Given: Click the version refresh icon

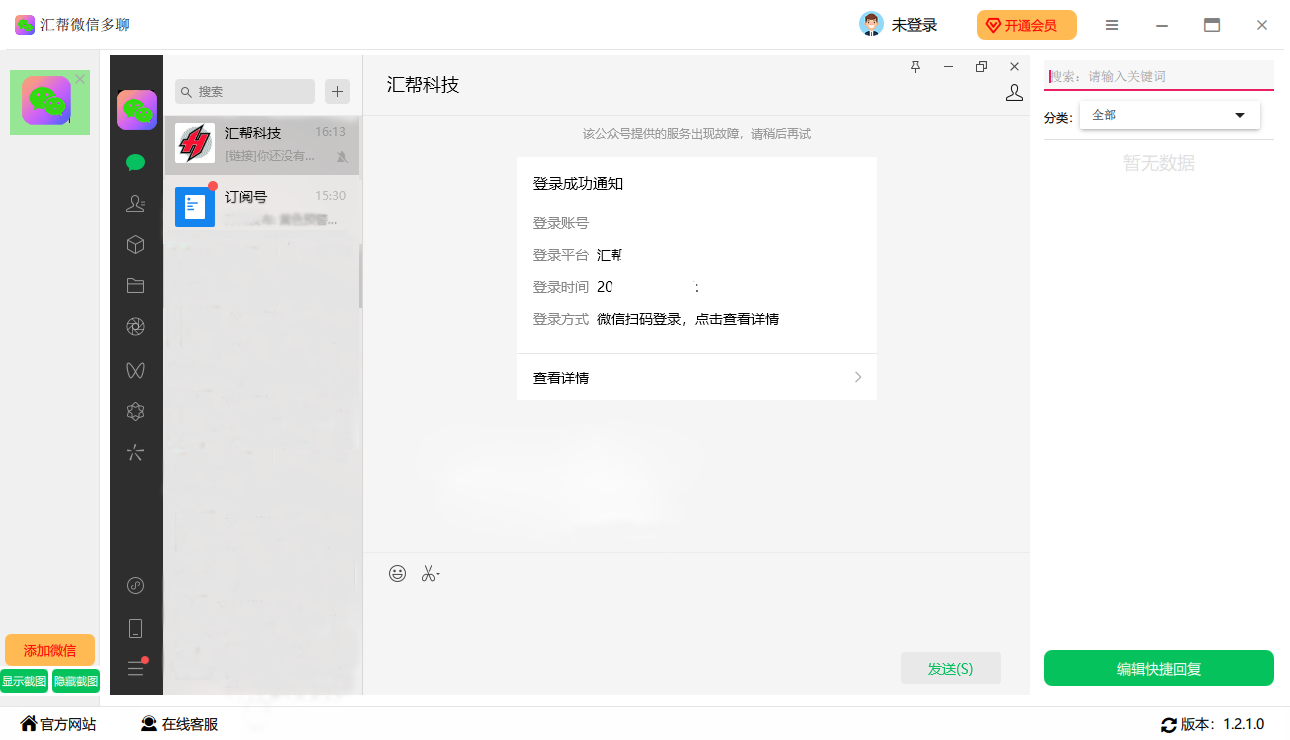Looking at the screenshot, I should [1169, 725].
